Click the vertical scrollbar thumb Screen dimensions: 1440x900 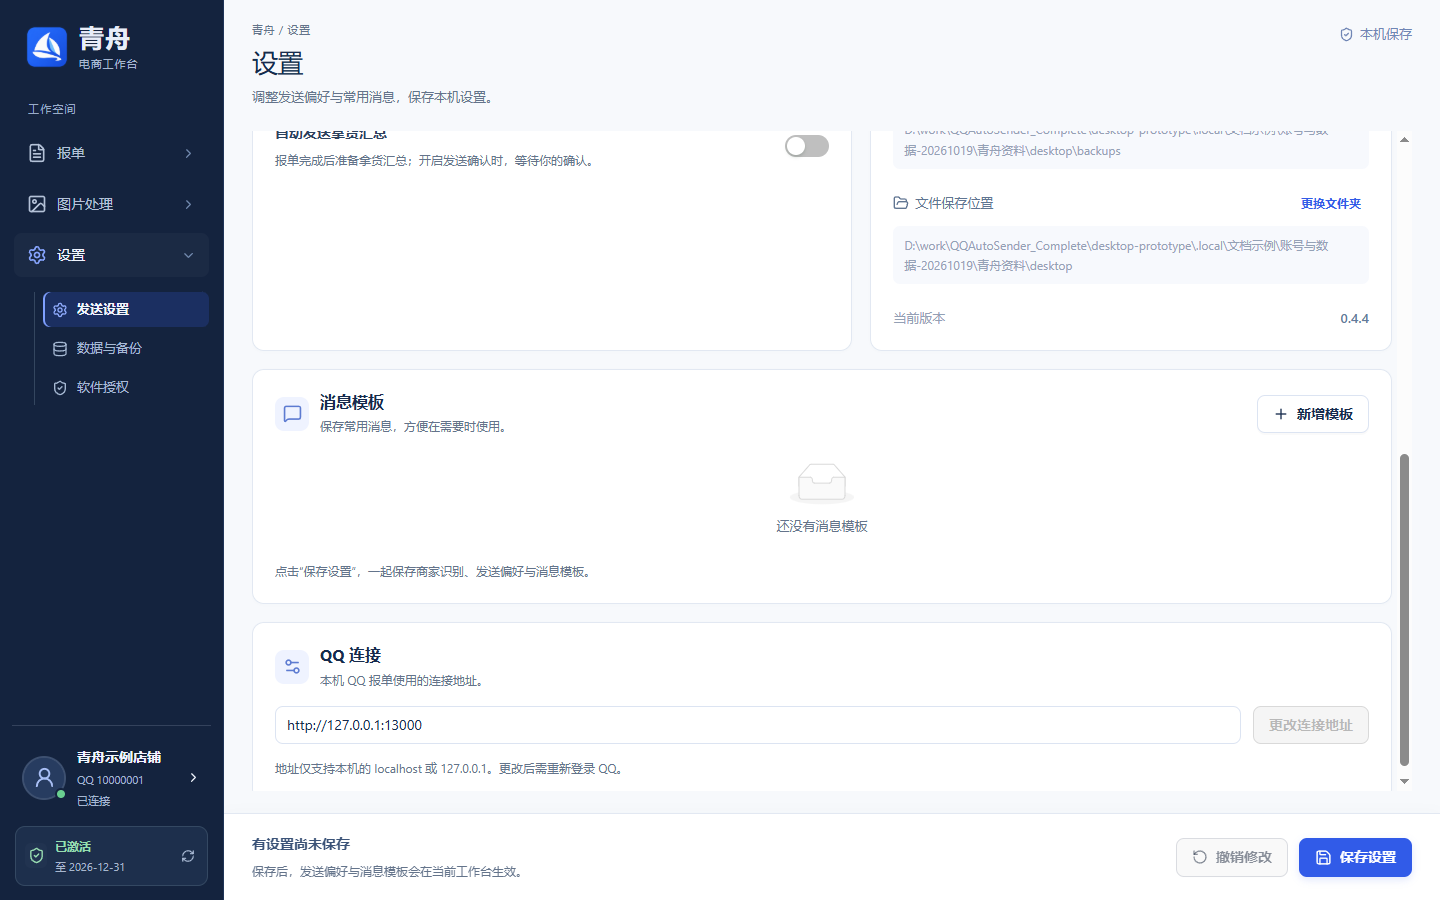coord(1404,609)
